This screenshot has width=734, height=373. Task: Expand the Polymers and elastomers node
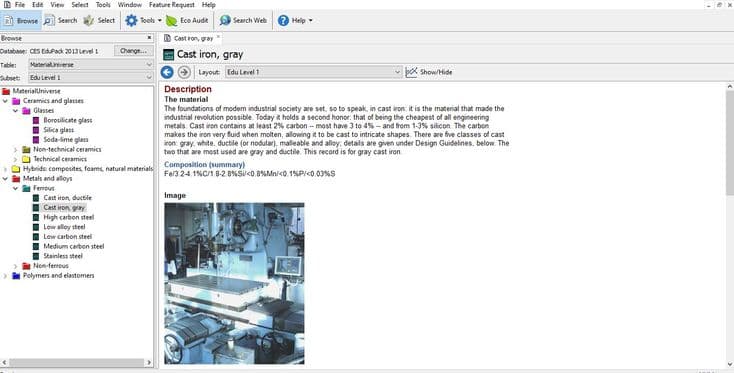click(x=5, y=276)
